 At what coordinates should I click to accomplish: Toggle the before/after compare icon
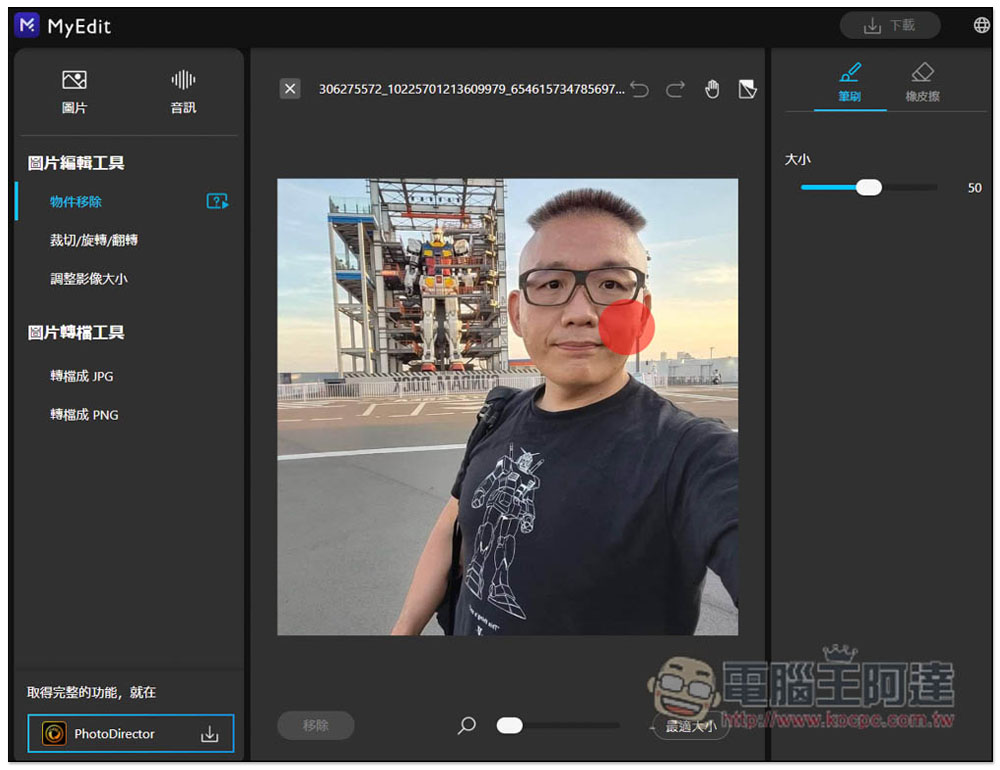coord(747,89)
